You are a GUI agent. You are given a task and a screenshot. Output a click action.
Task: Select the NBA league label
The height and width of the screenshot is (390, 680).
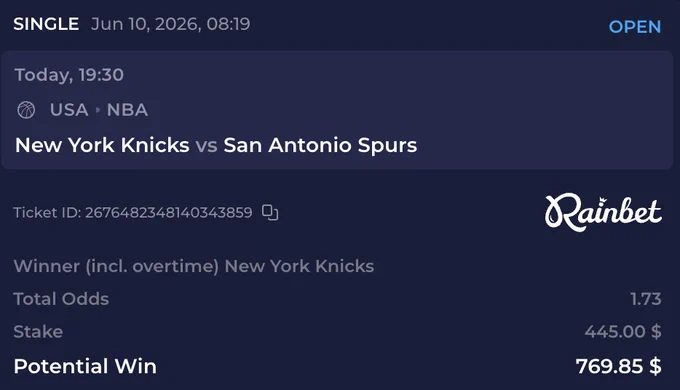click(128, 110)
